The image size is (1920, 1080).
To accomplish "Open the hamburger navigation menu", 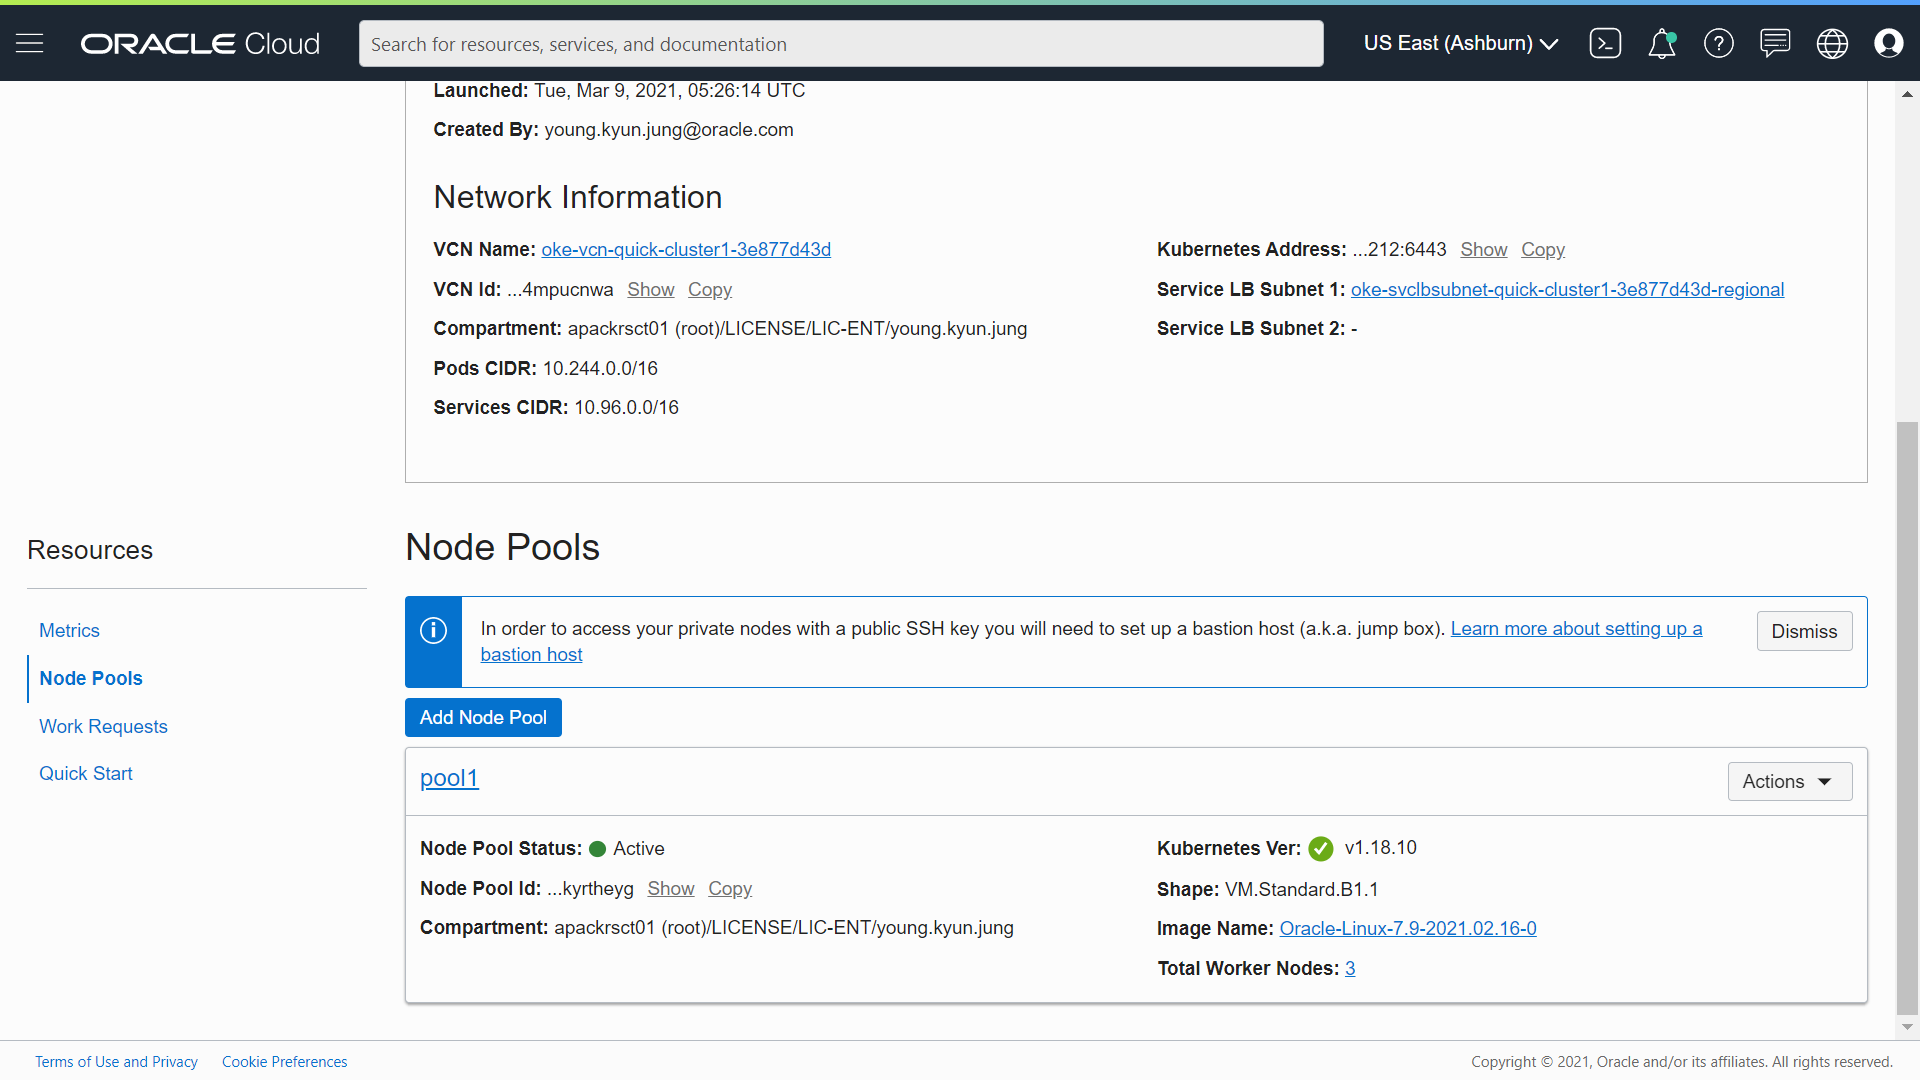I will [30, 43].
